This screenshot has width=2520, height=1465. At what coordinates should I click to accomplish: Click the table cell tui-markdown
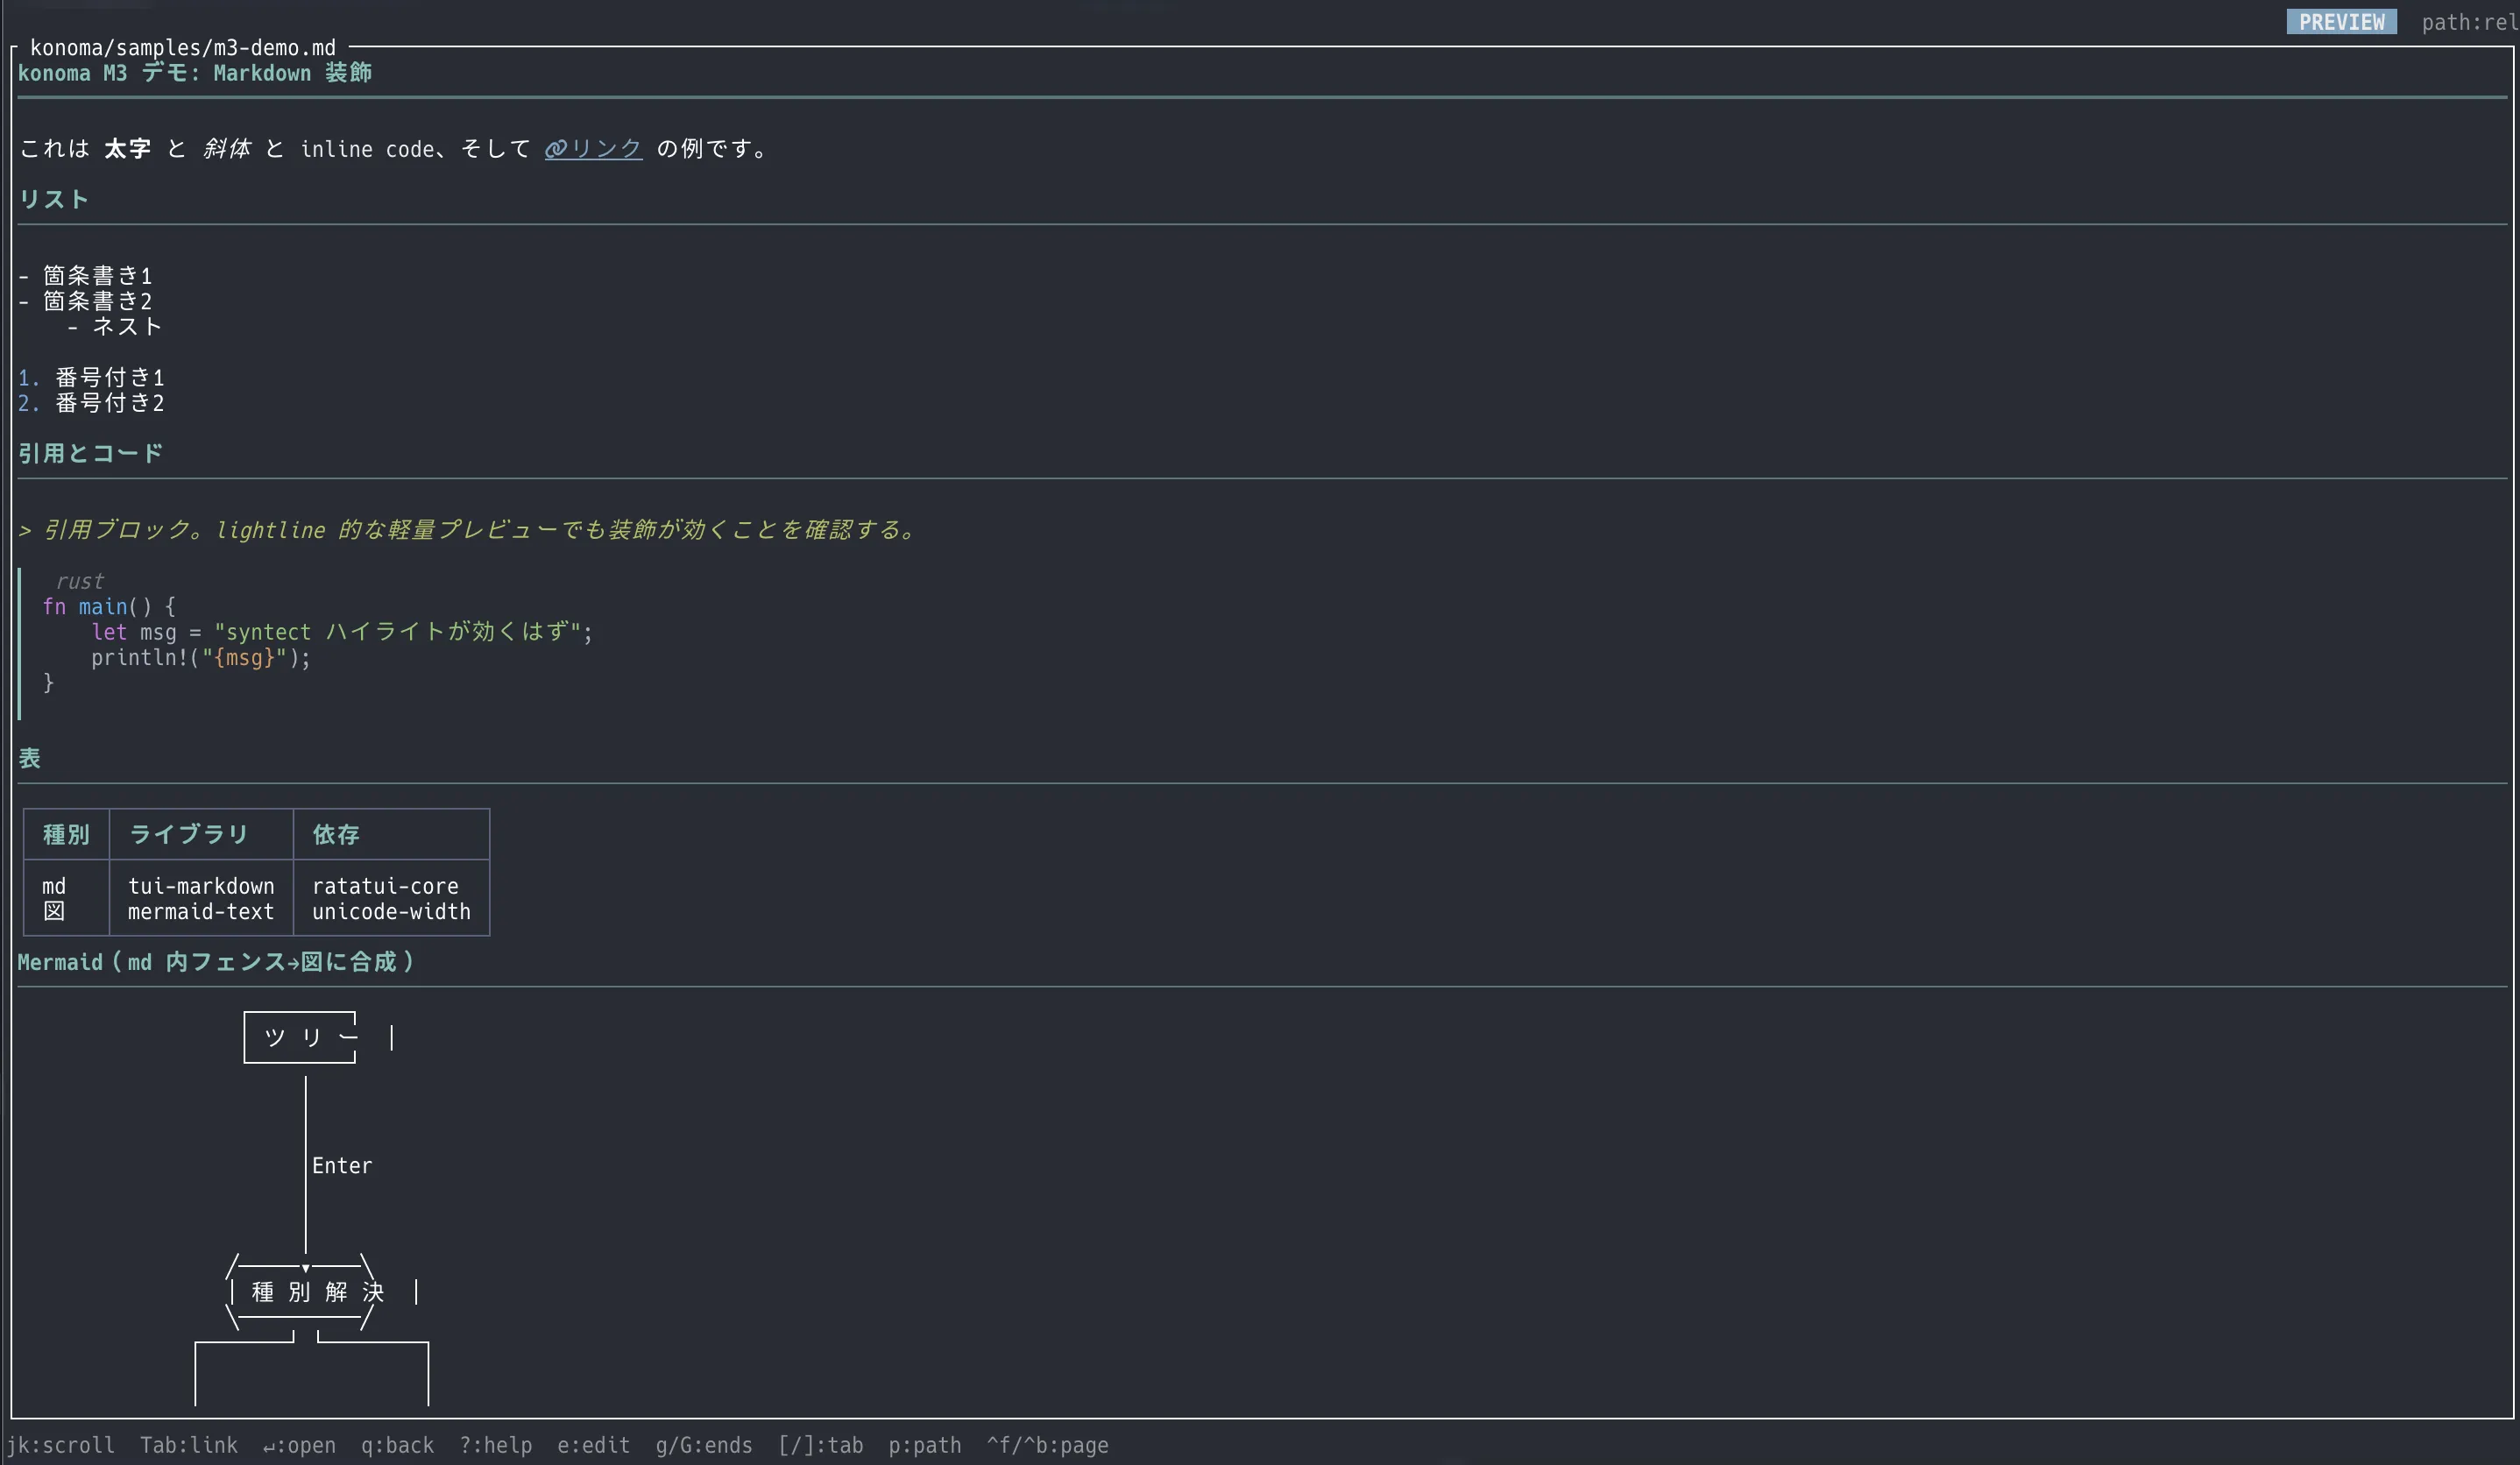click(x=201, y=886)
